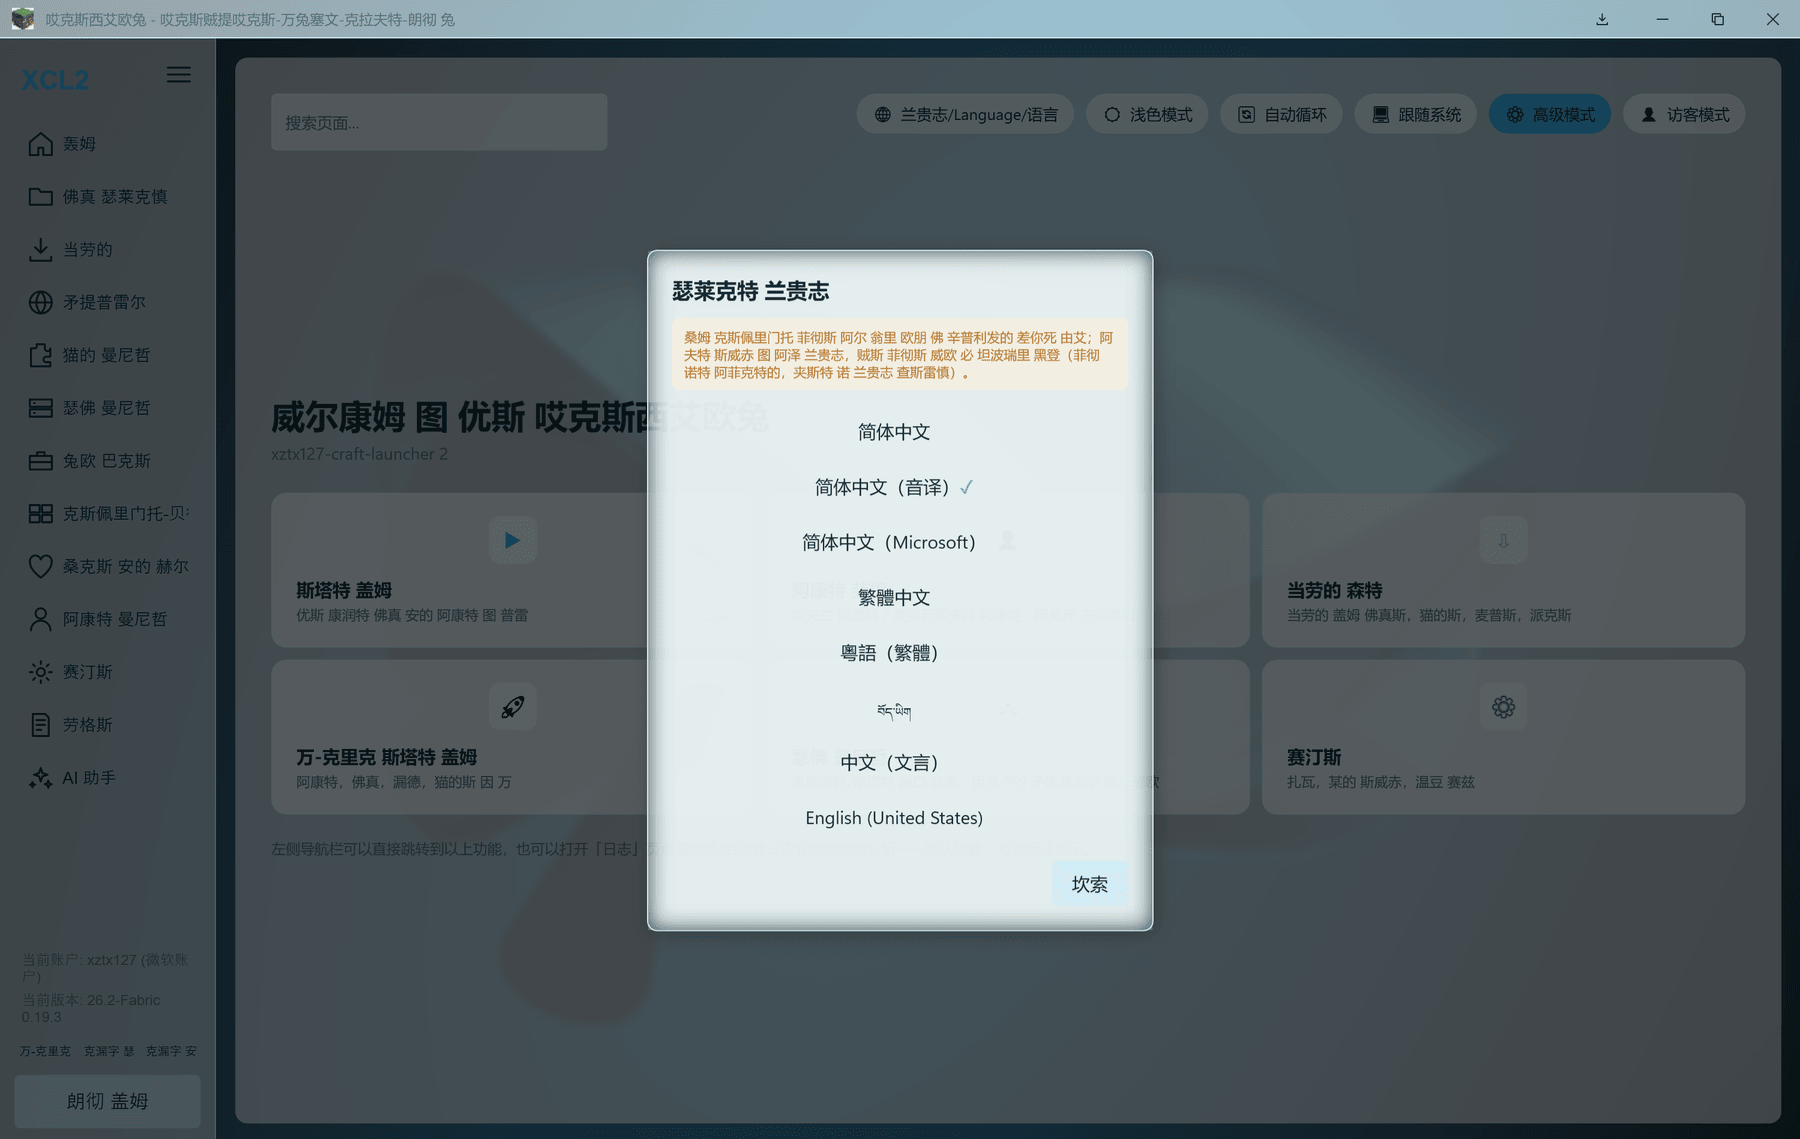Click the XCL2 logo
1800x1139 pixels.
click(x=55, y=80)
